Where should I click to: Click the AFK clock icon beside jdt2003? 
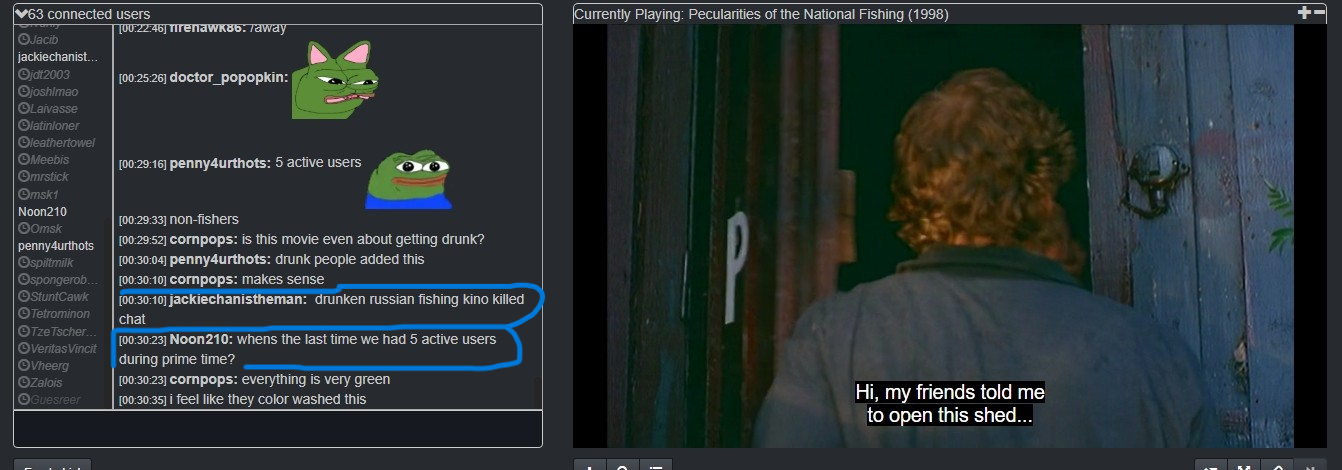click(x=24, y=75)
